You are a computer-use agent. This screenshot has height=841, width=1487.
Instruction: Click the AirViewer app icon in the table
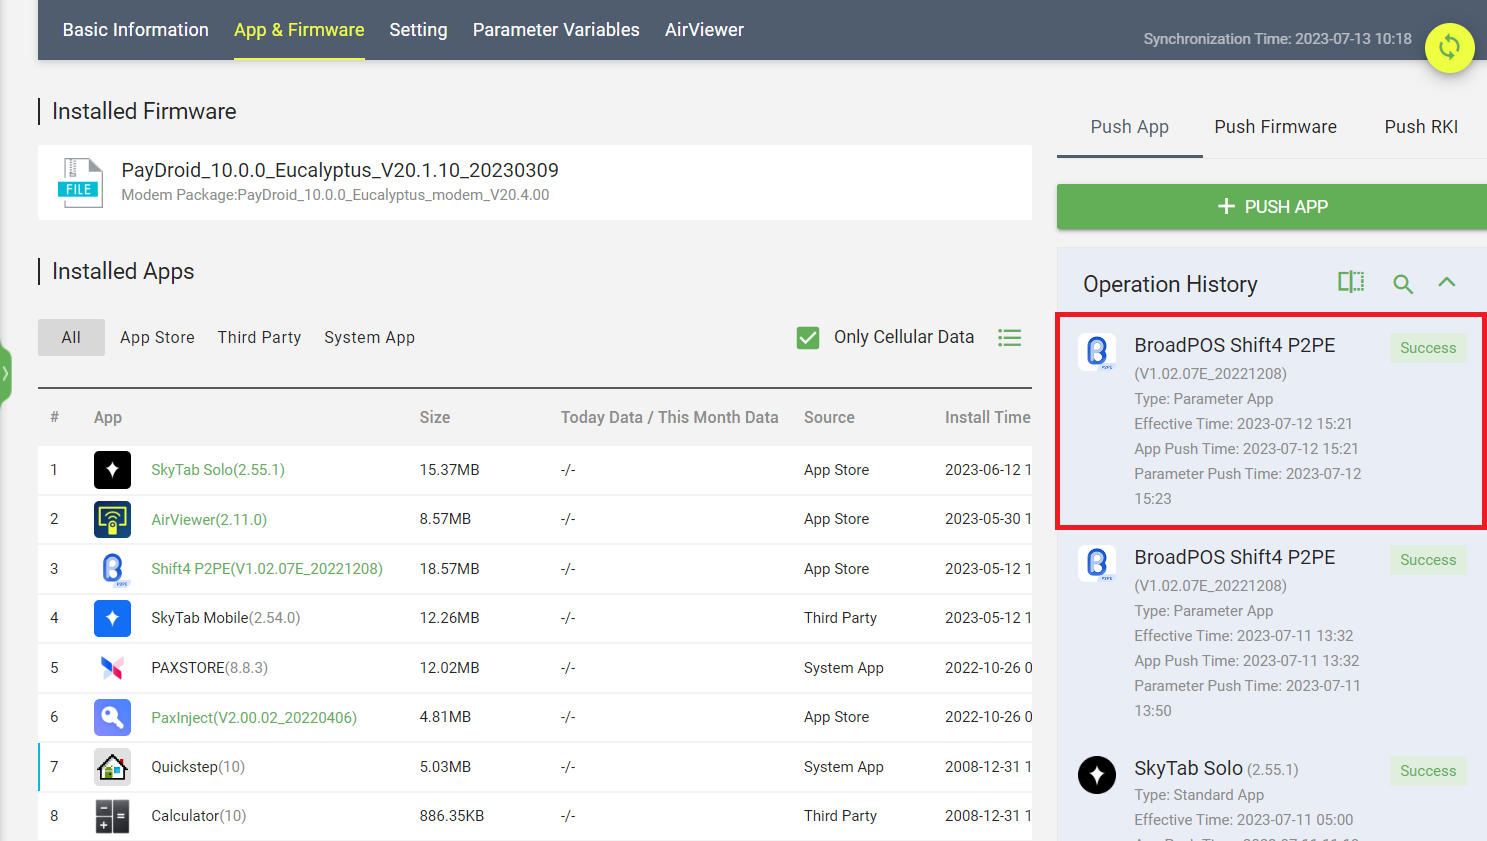[112, 520]
